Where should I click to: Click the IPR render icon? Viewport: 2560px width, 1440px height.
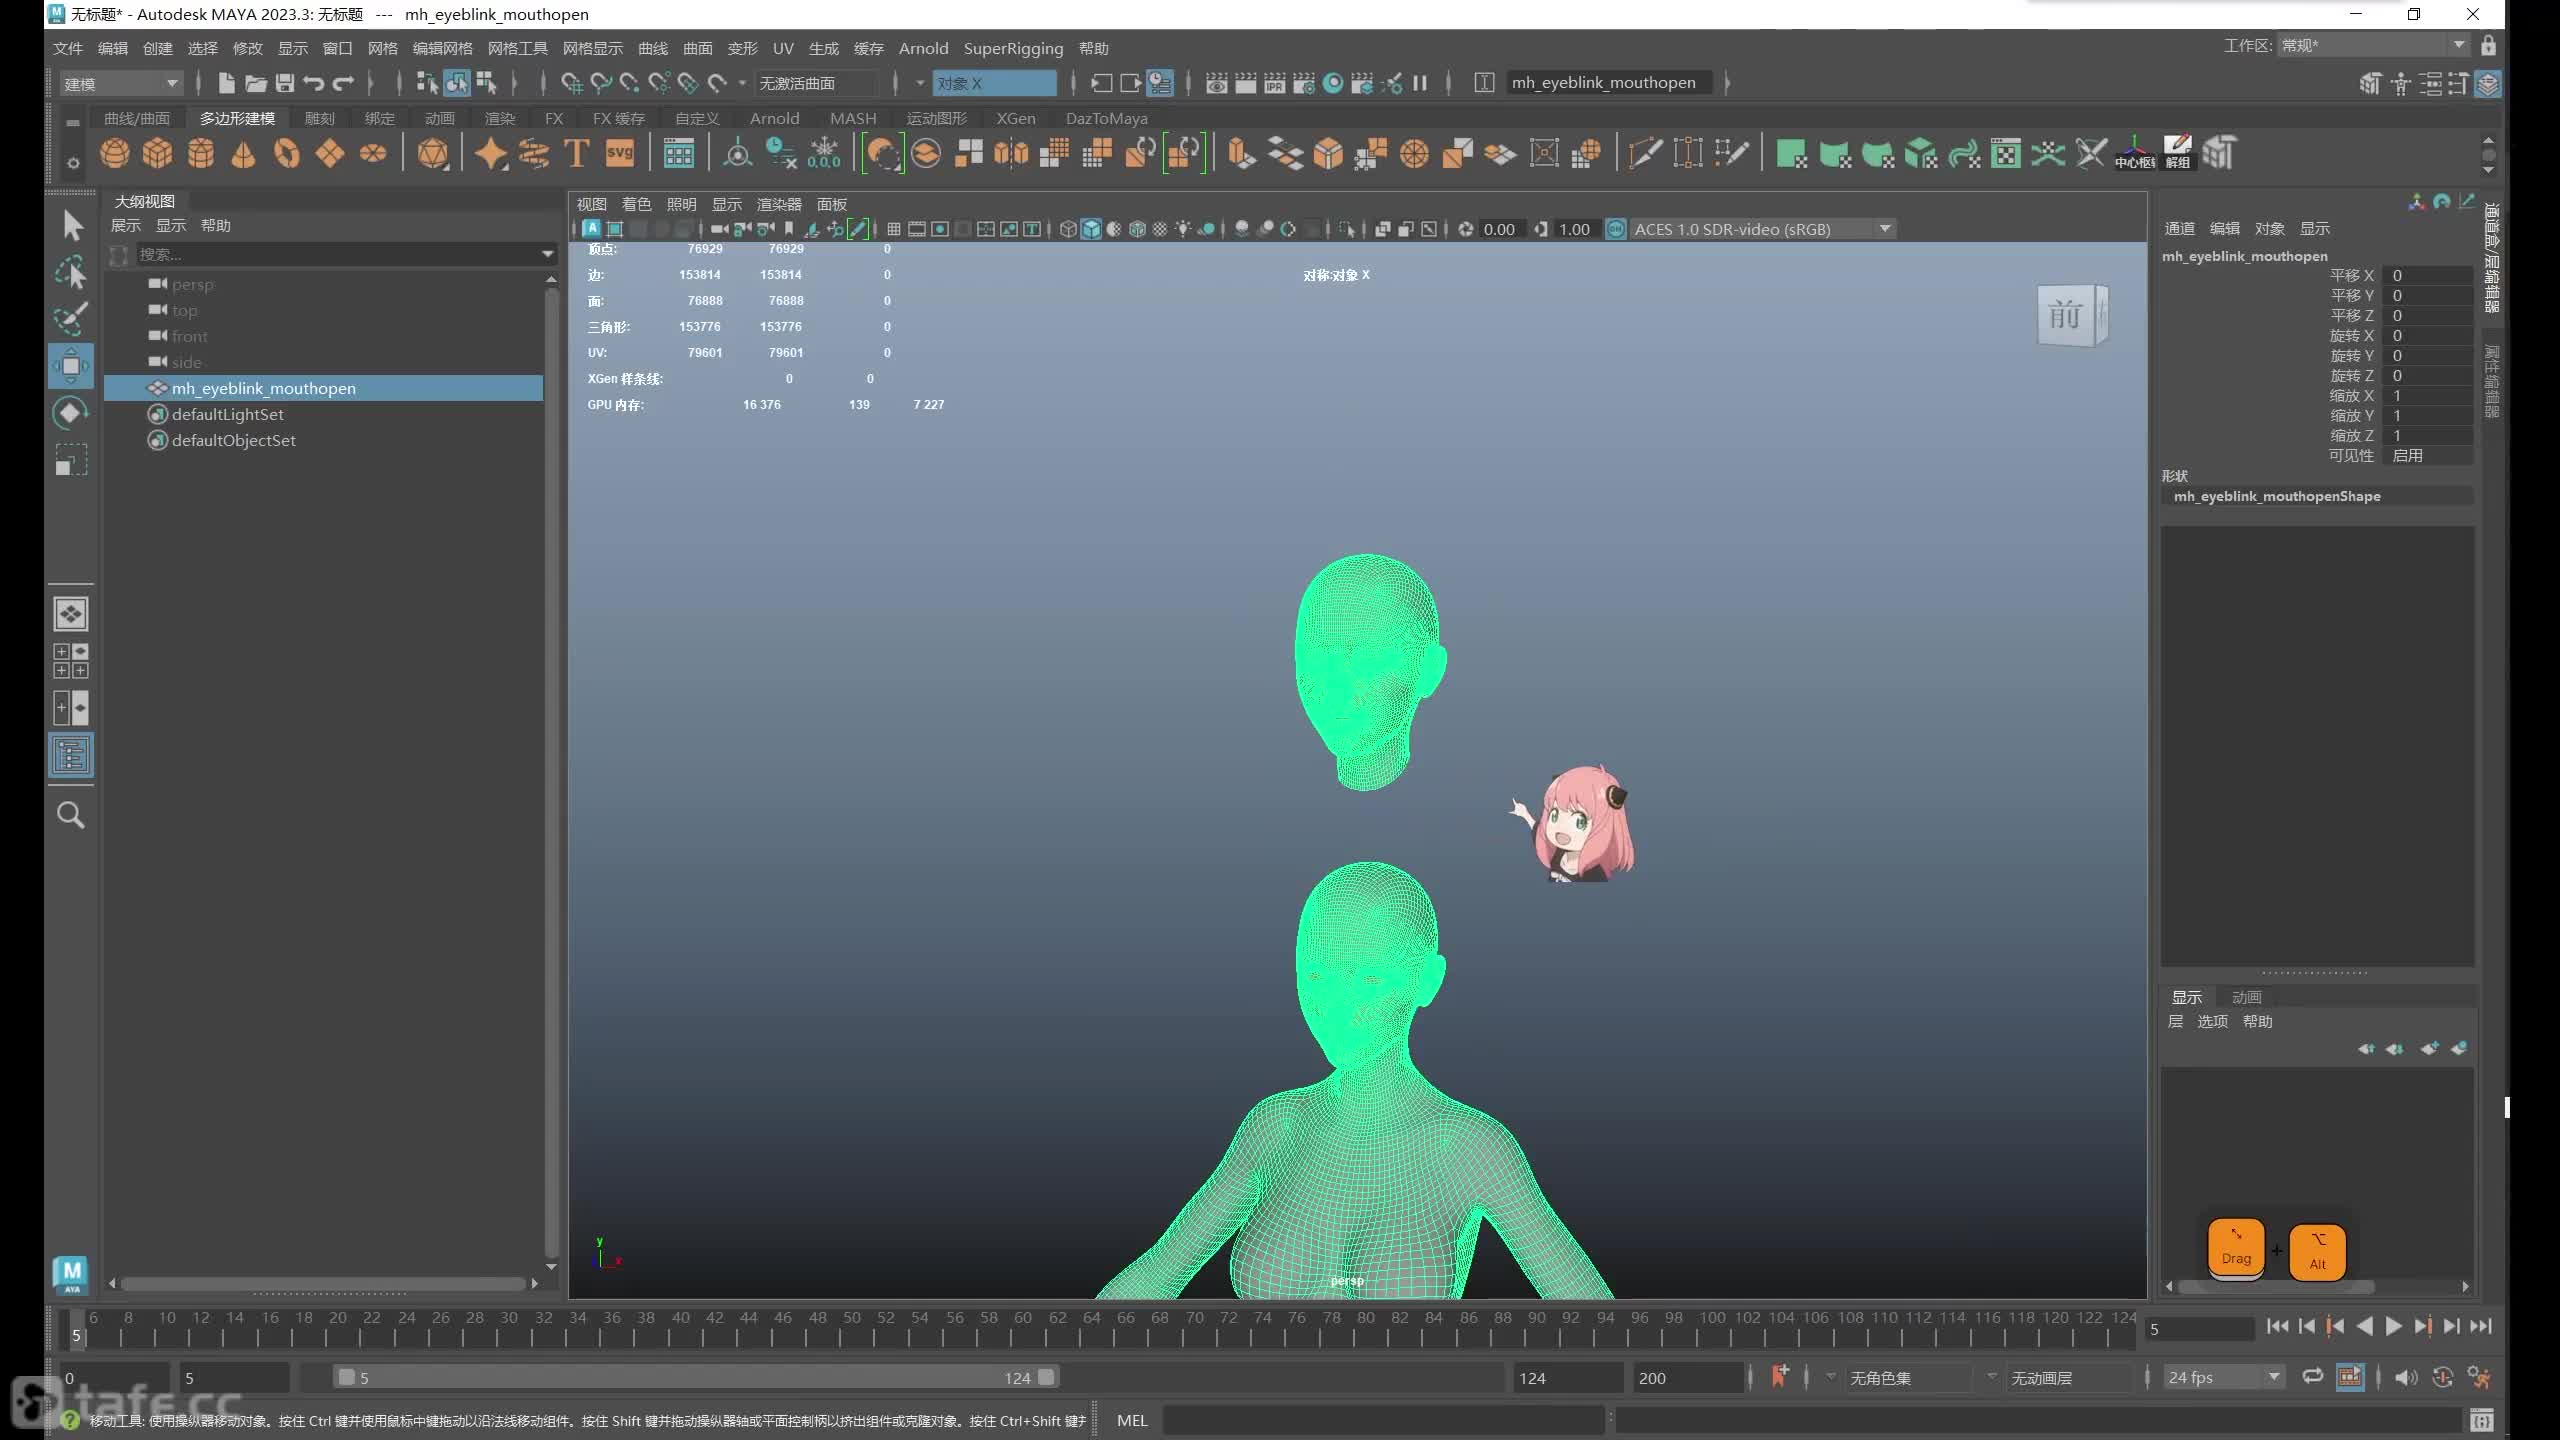pyautogui.click(x=1275, y=83)
